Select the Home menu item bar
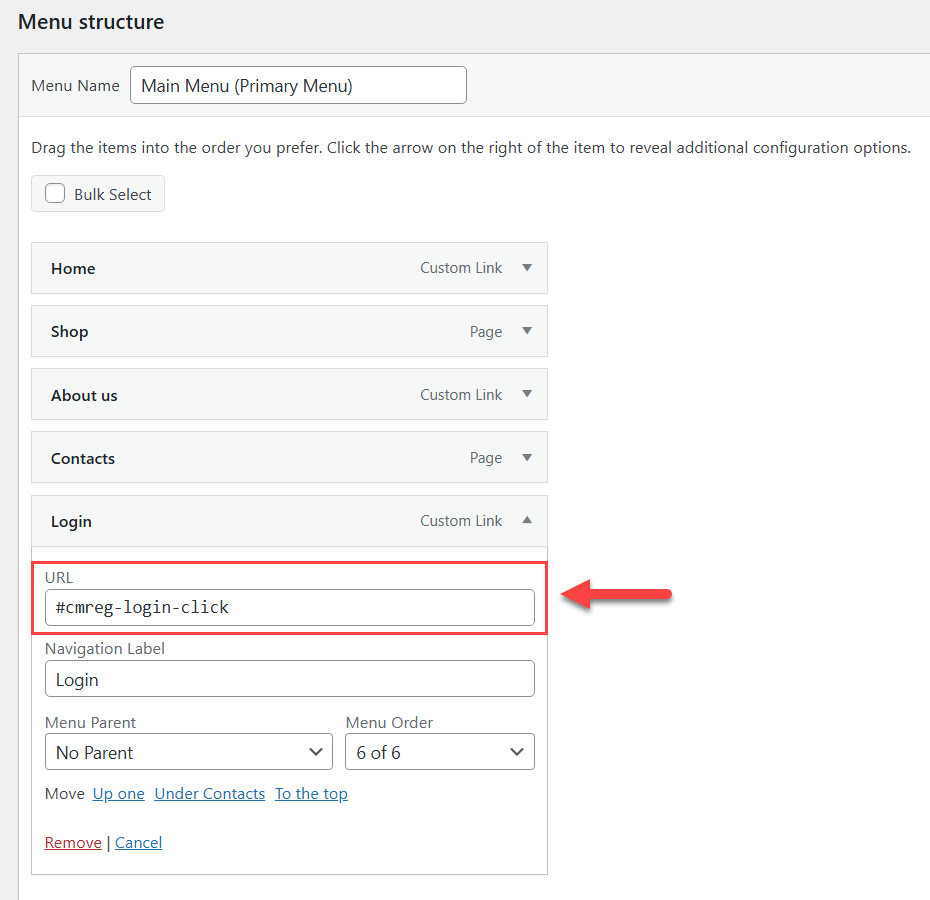Image resolution: width=930 pixels, height=900 pixels. (289, 268)
